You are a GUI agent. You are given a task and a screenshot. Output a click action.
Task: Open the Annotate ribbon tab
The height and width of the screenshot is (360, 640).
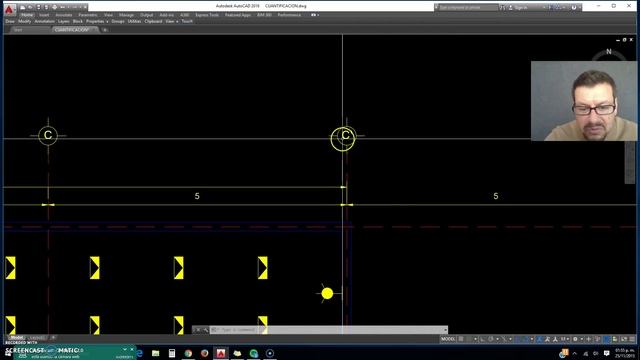(x=64, y=15)
